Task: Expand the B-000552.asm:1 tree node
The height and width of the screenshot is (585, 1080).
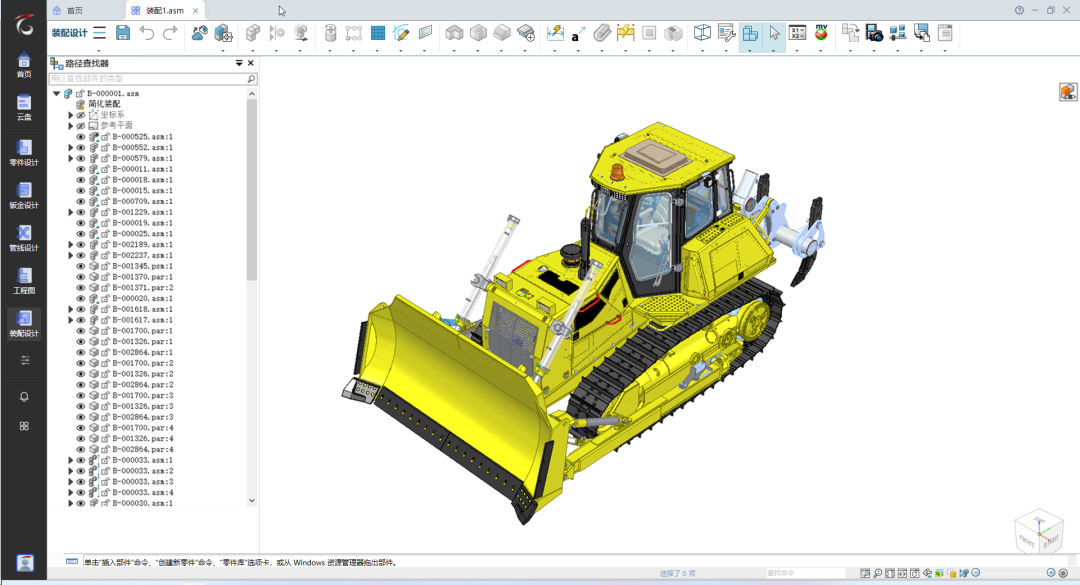Action: (70, 147)
